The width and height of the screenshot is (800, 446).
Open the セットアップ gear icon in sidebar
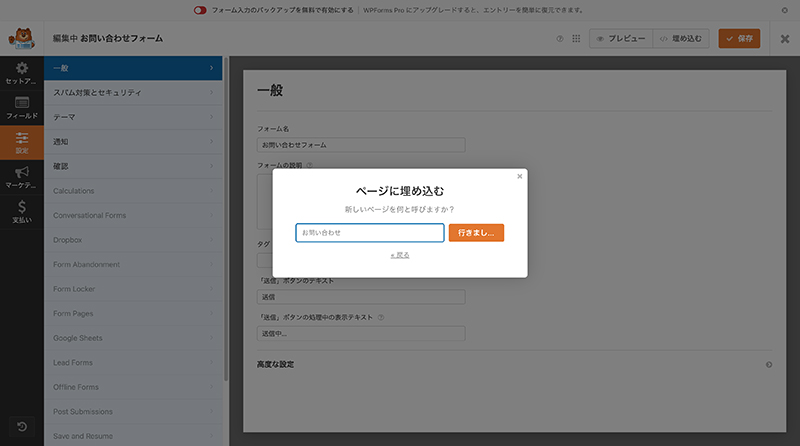tap(21, 72)
